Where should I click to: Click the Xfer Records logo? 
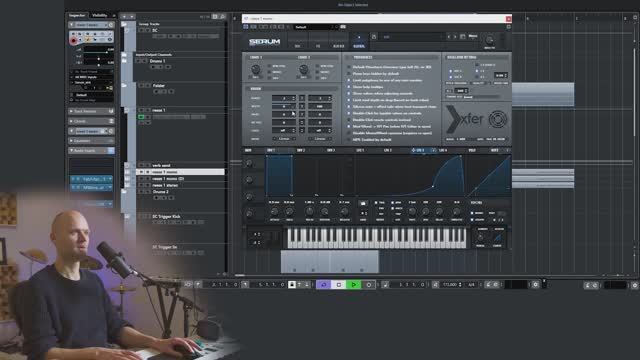(x=476, y=119)
